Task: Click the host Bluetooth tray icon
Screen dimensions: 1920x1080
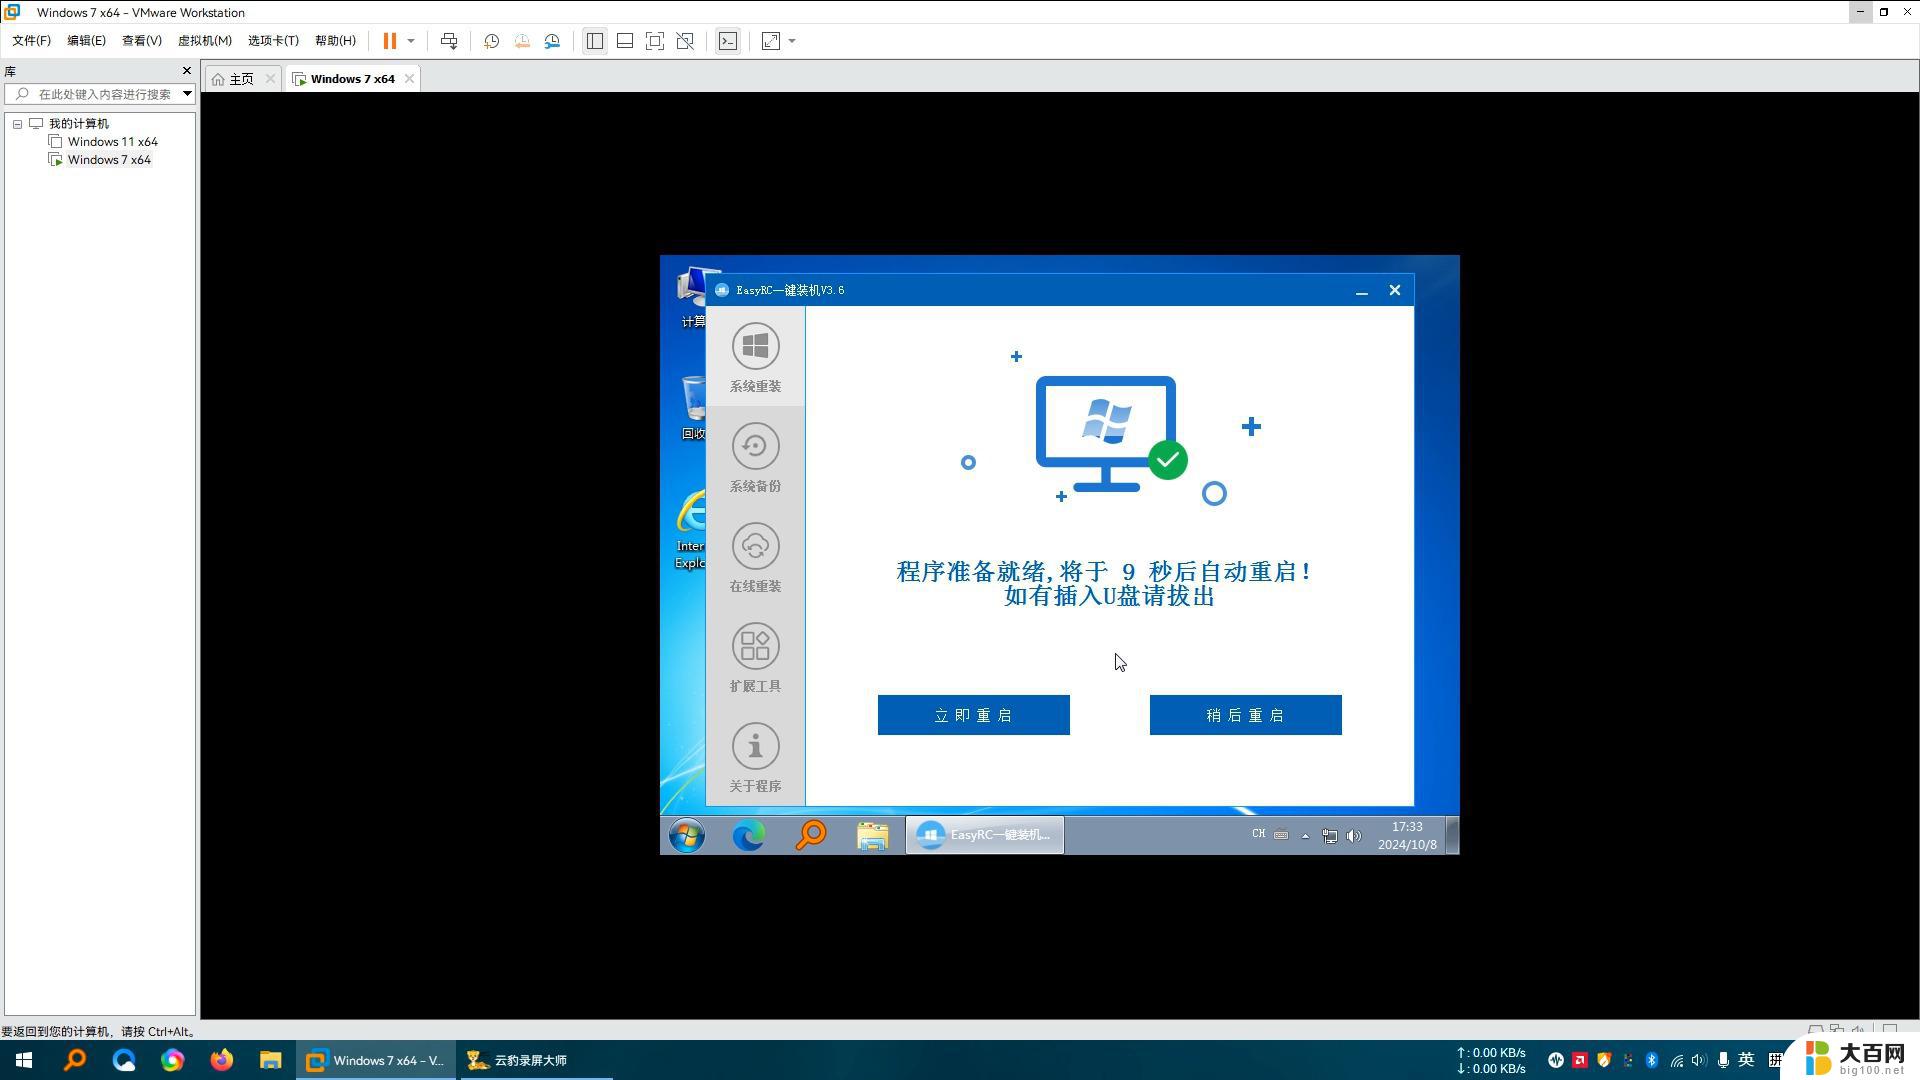Action: click(x=1652, y=1060)
